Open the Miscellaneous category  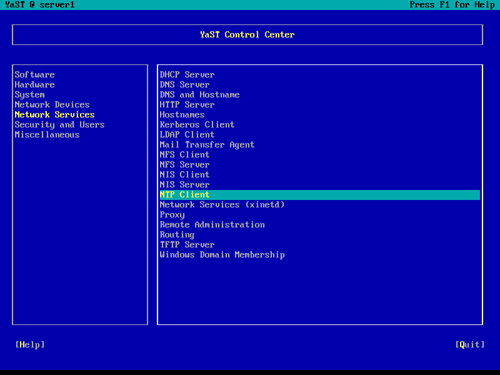click(x=47, y=135)
